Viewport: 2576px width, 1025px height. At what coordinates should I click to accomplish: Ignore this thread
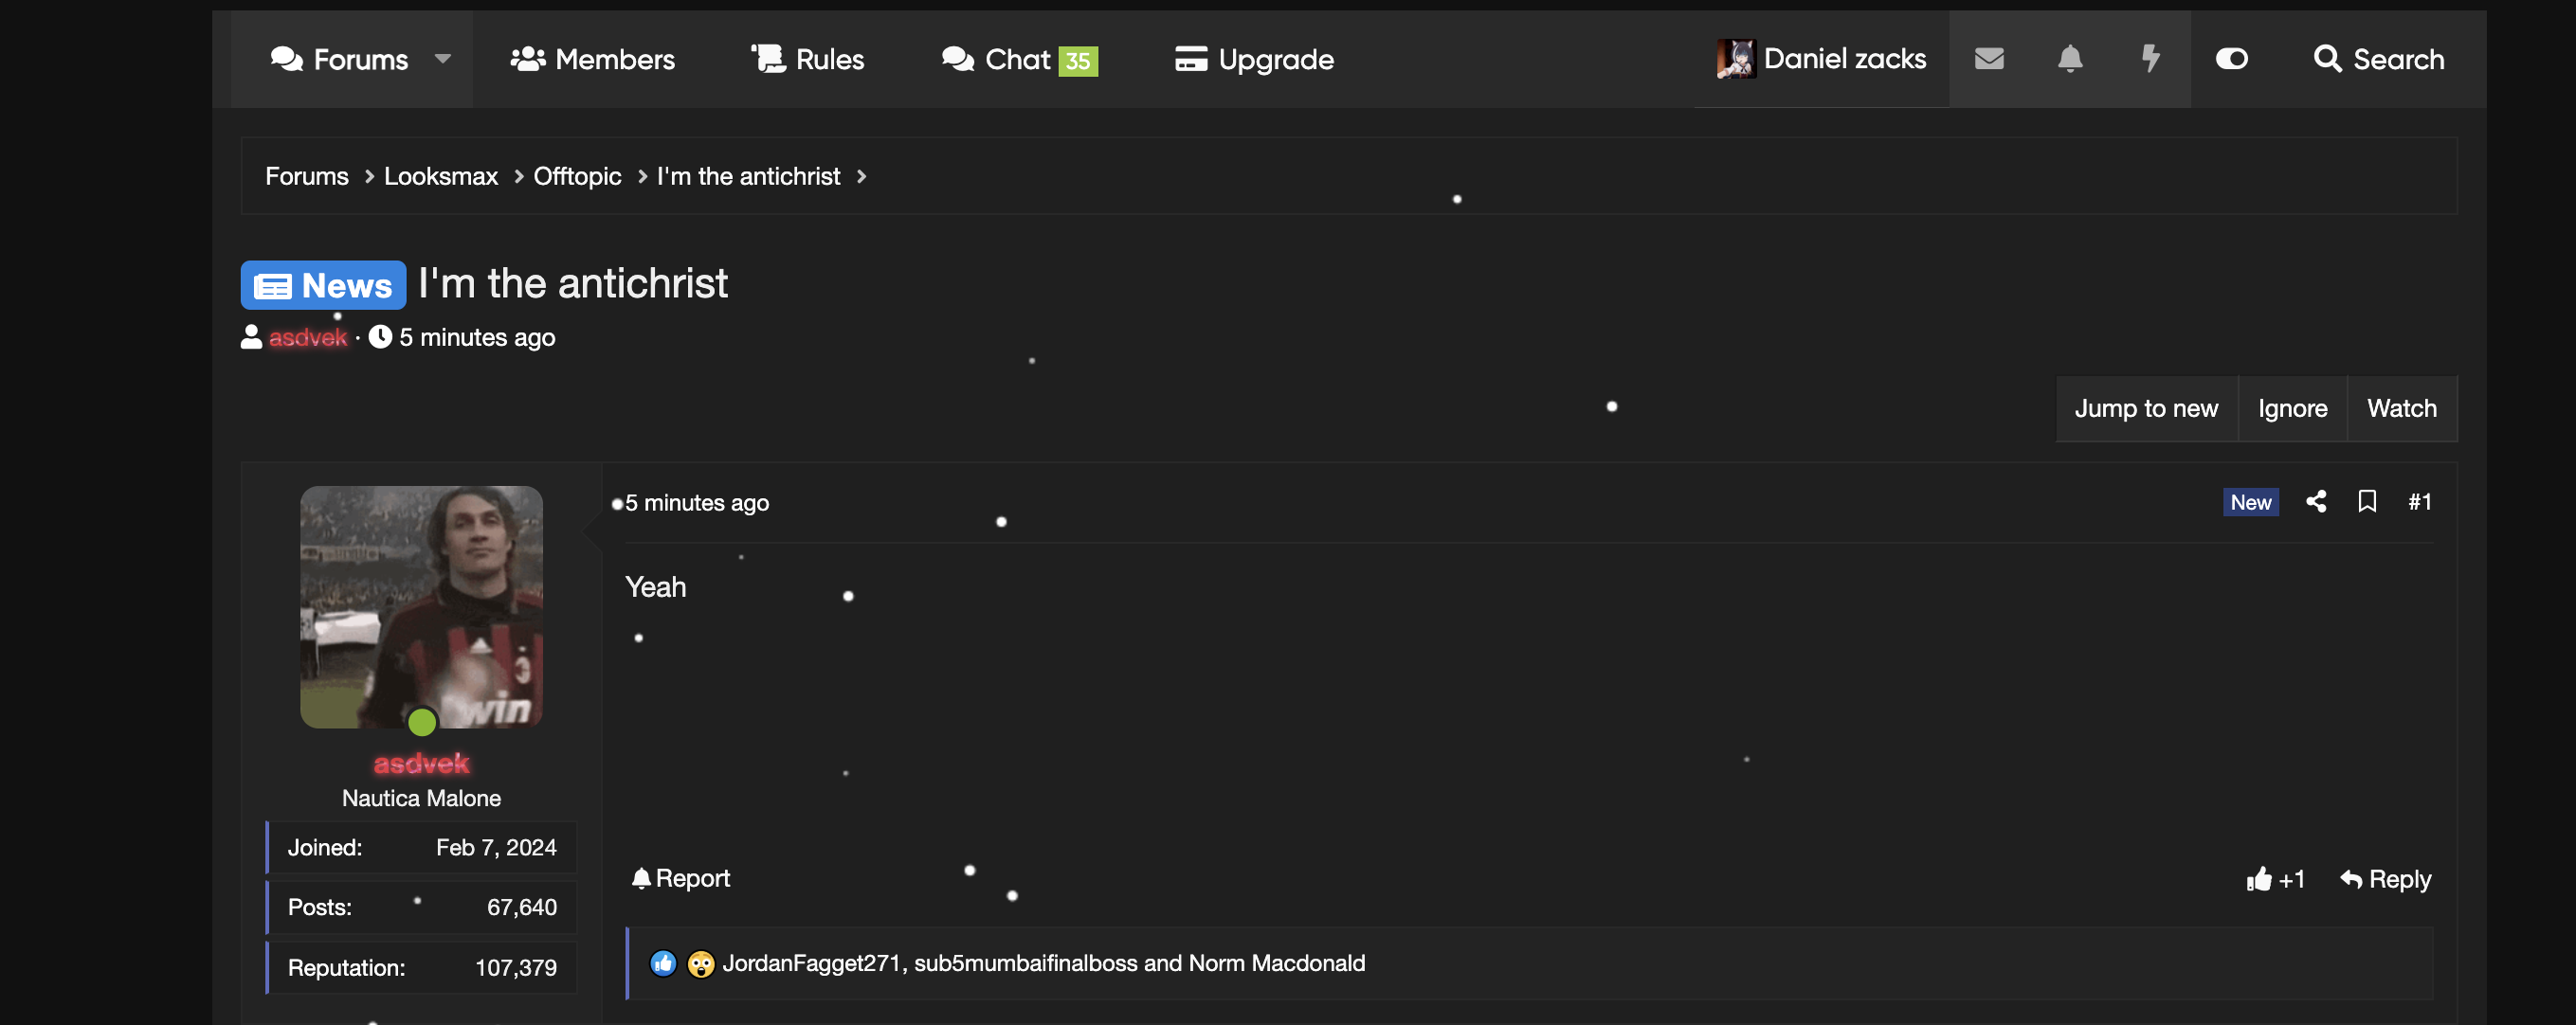(x=2292, y=408)
